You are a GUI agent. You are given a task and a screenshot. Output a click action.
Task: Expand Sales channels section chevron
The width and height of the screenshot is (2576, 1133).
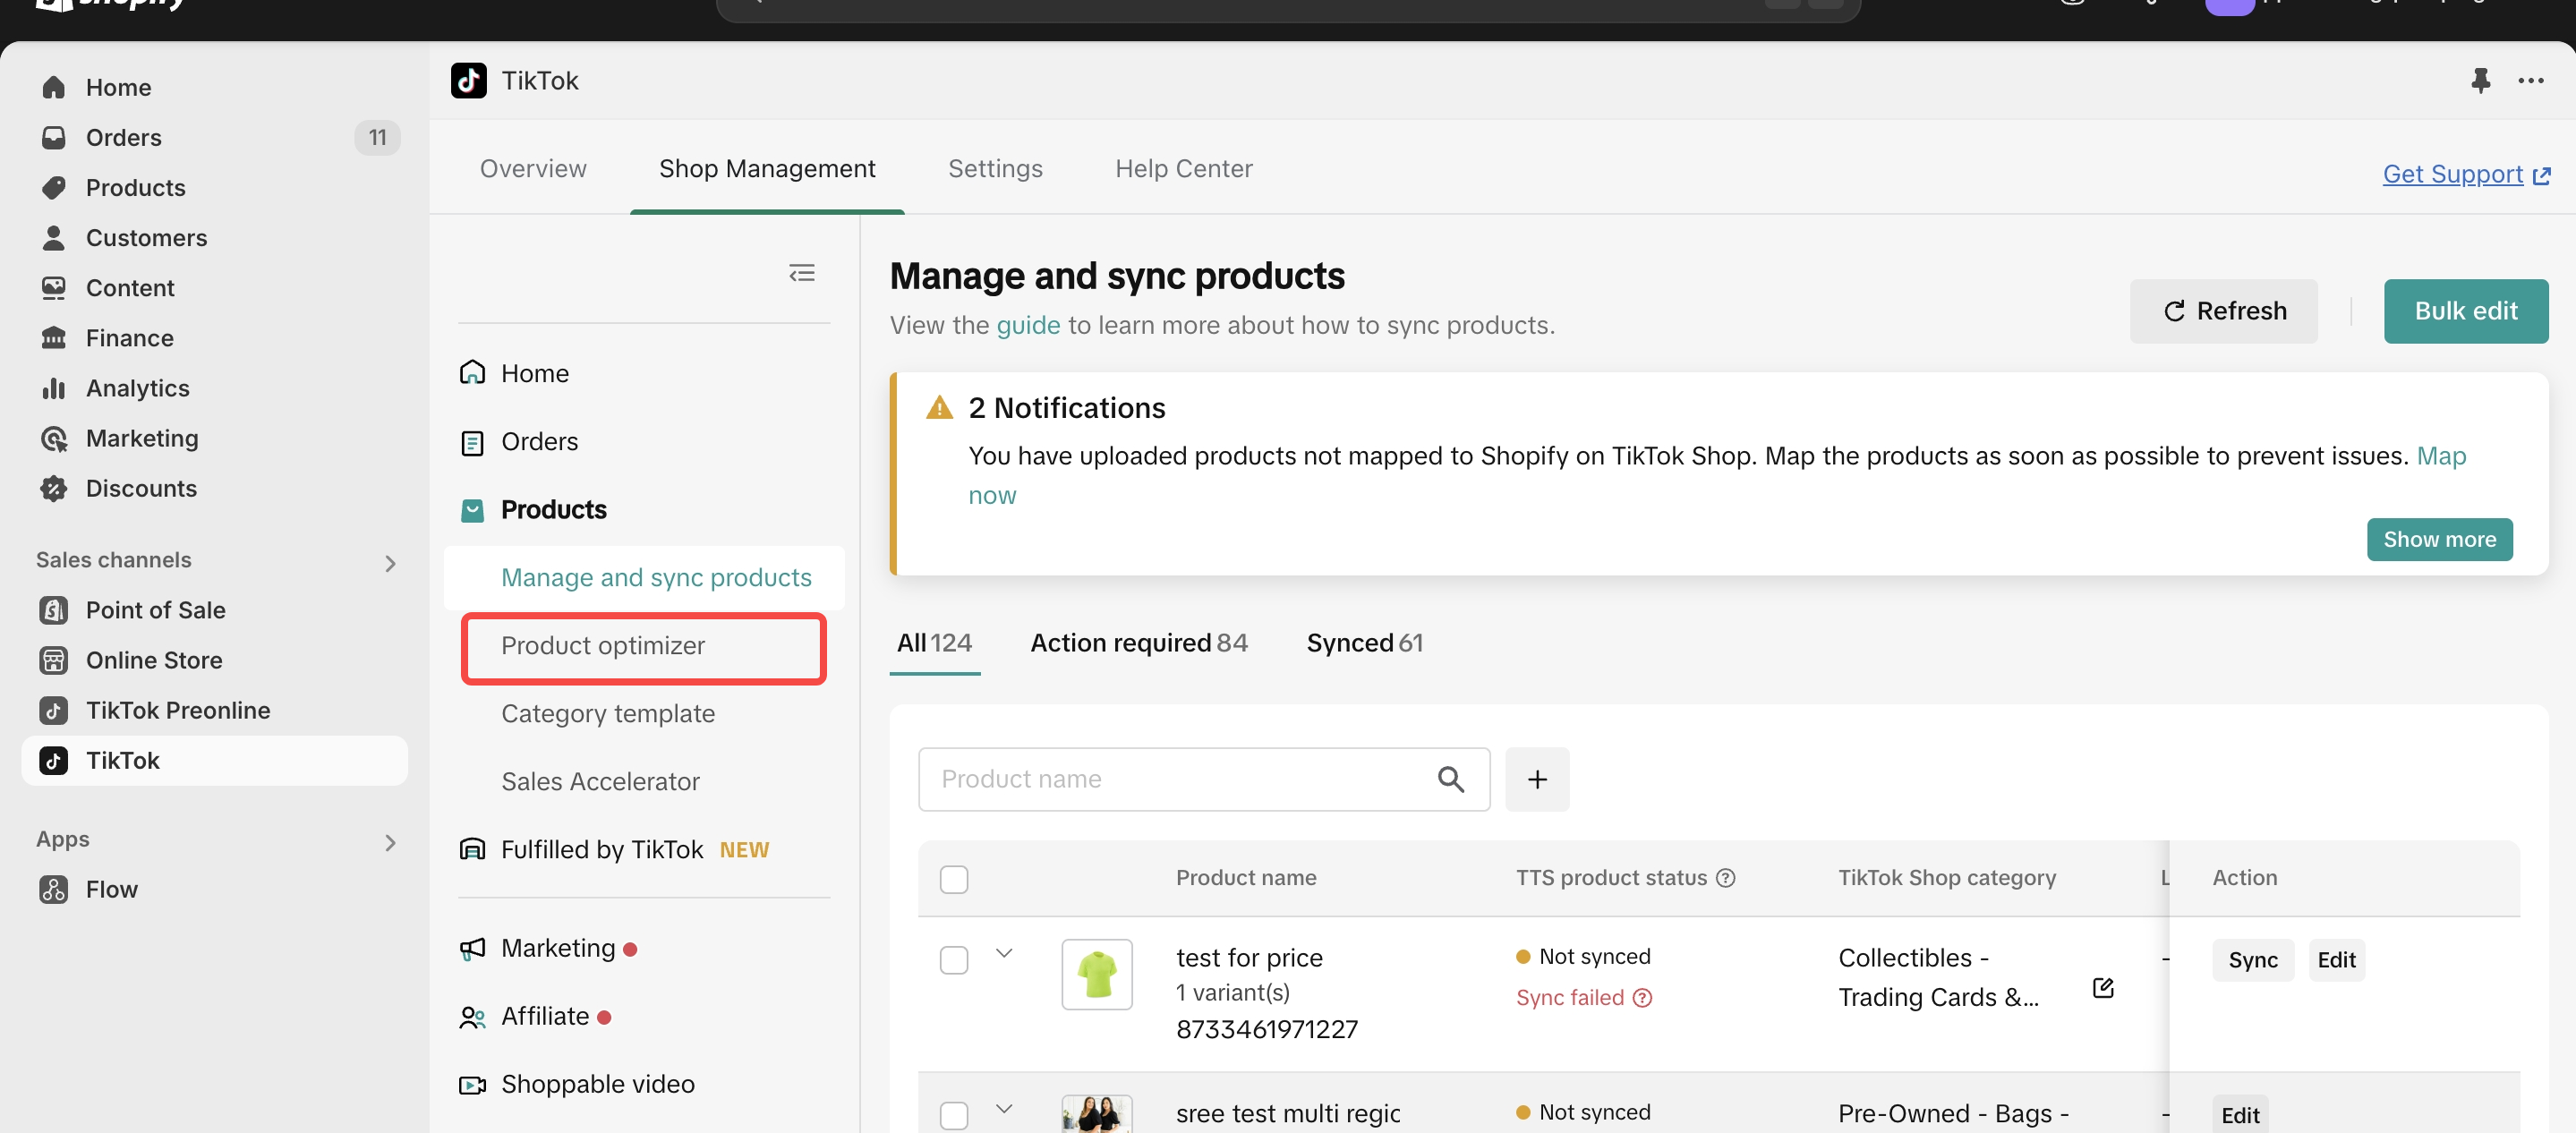(390, 563)
